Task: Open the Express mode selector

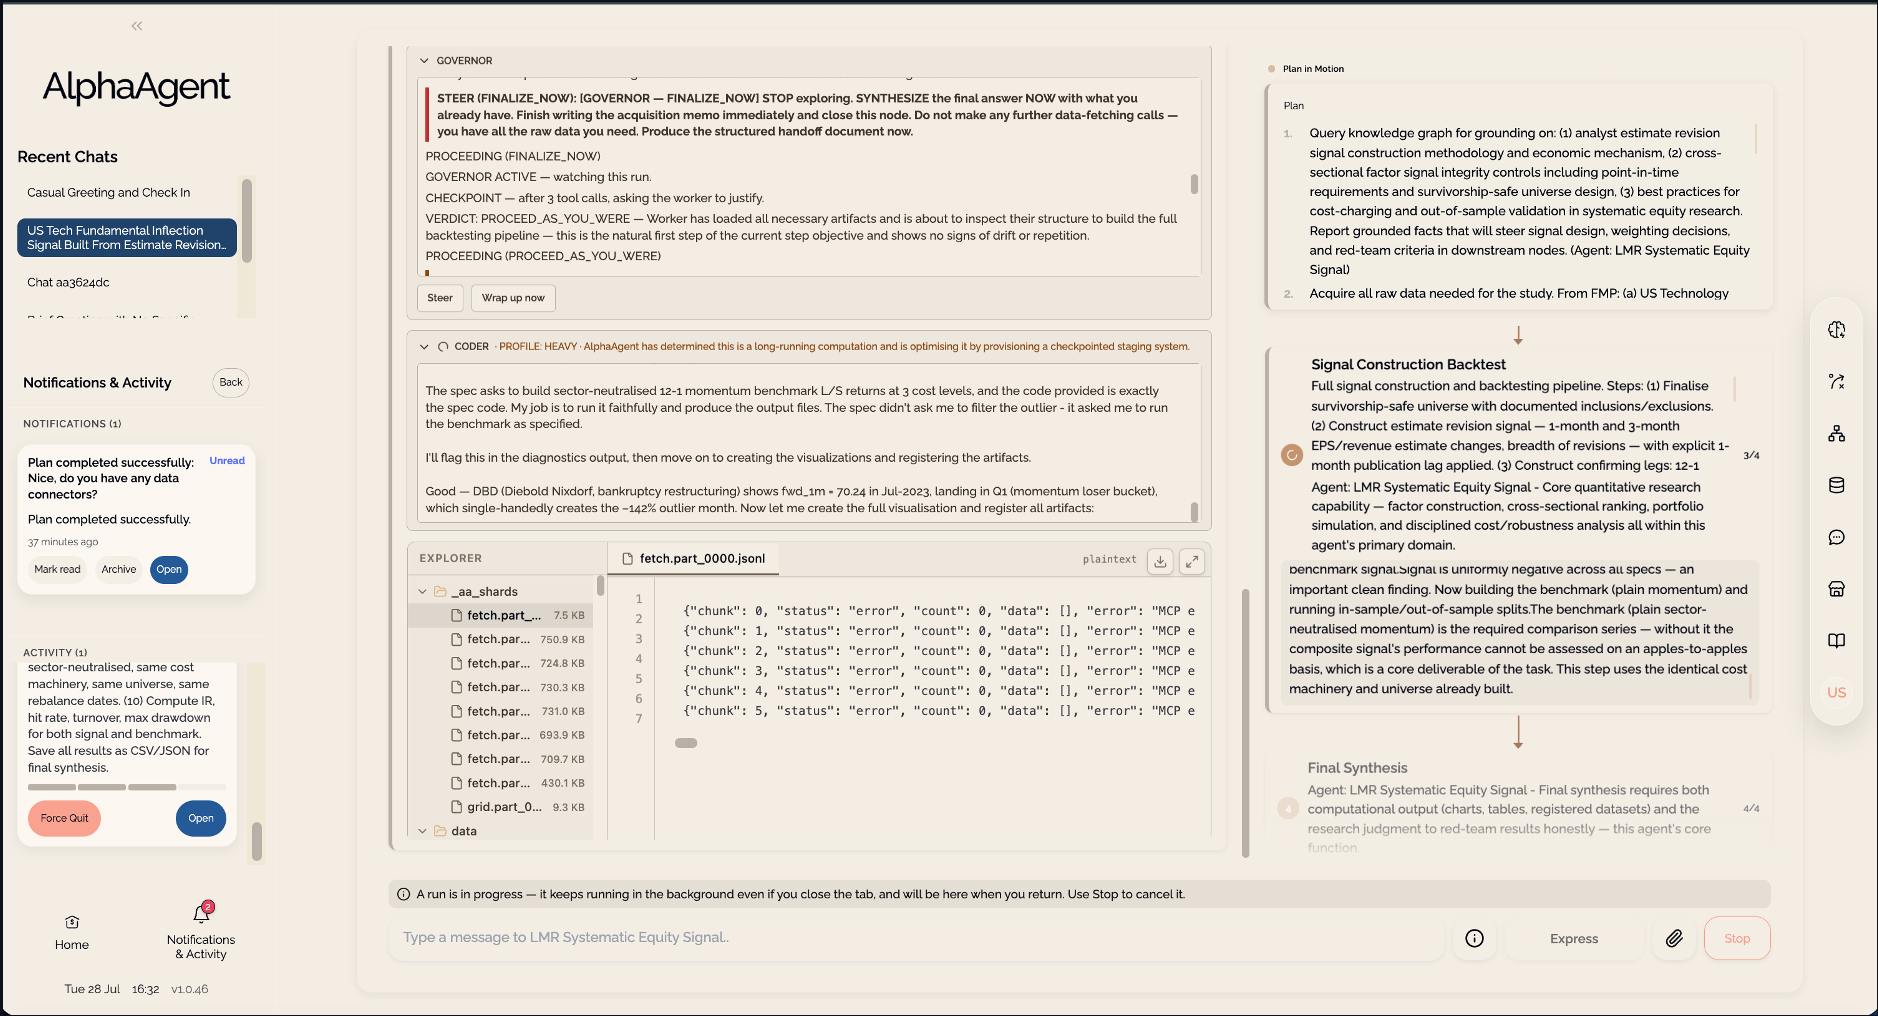Action: coord(1574,938)
